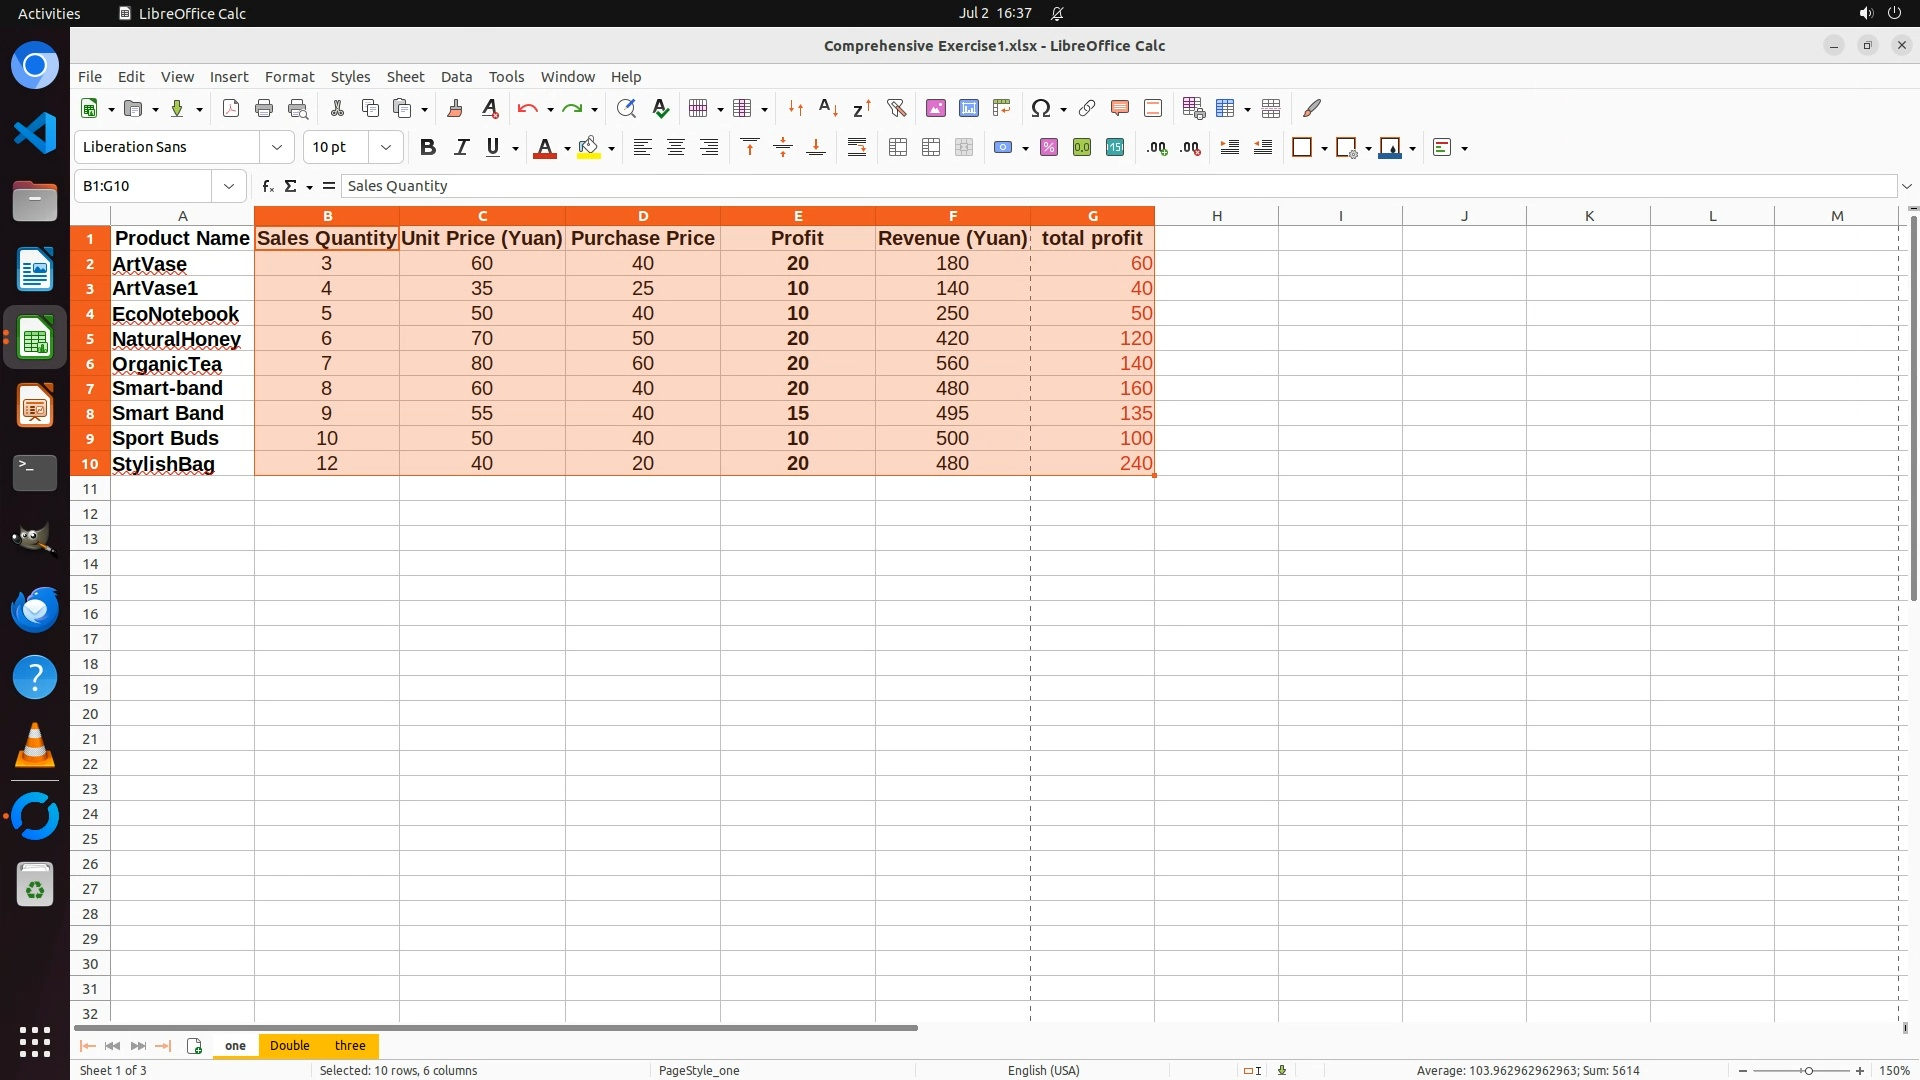The image size is (1920, 1080).
Task: Open the font size dropdown list
Action: point(386,147)
